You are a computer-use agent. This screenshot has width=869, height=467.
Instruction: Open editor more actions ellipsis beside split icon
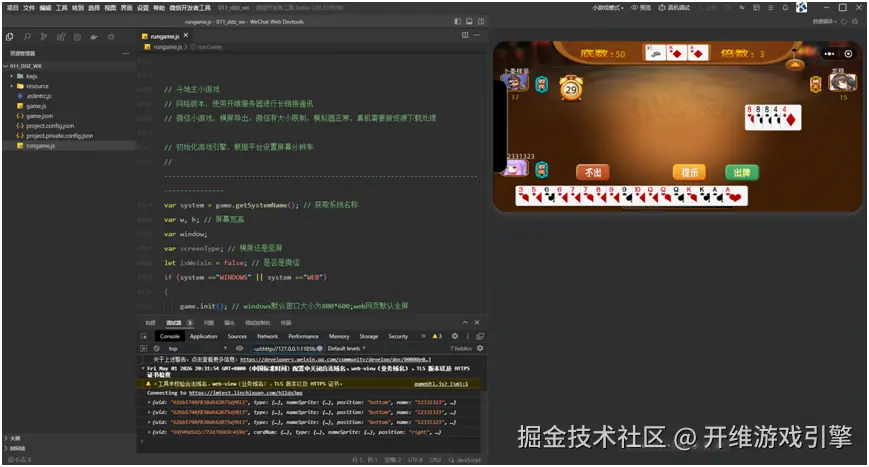click(x=477, y=35)
